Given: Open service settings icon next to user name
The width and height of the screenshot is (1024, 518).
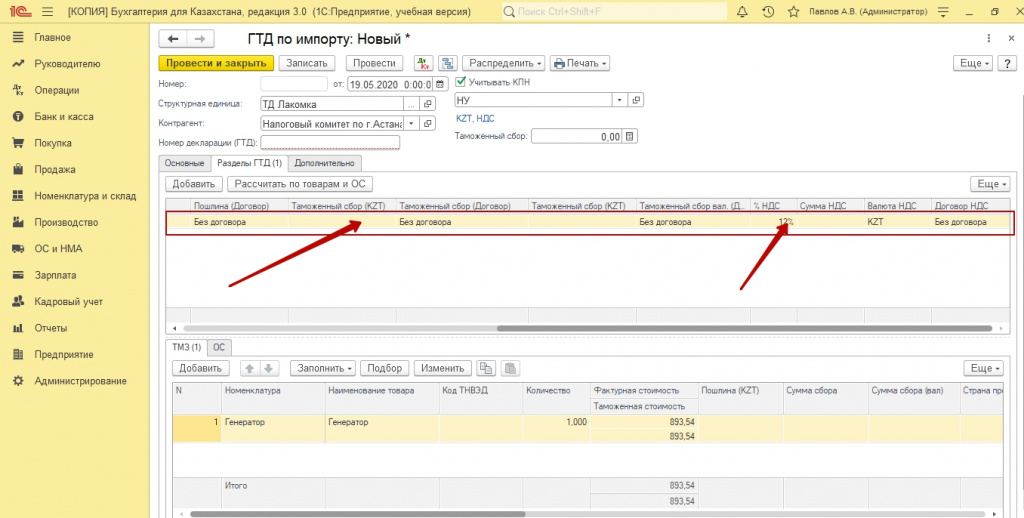Looking at the screenshot, I should click(x=943, y=12).
